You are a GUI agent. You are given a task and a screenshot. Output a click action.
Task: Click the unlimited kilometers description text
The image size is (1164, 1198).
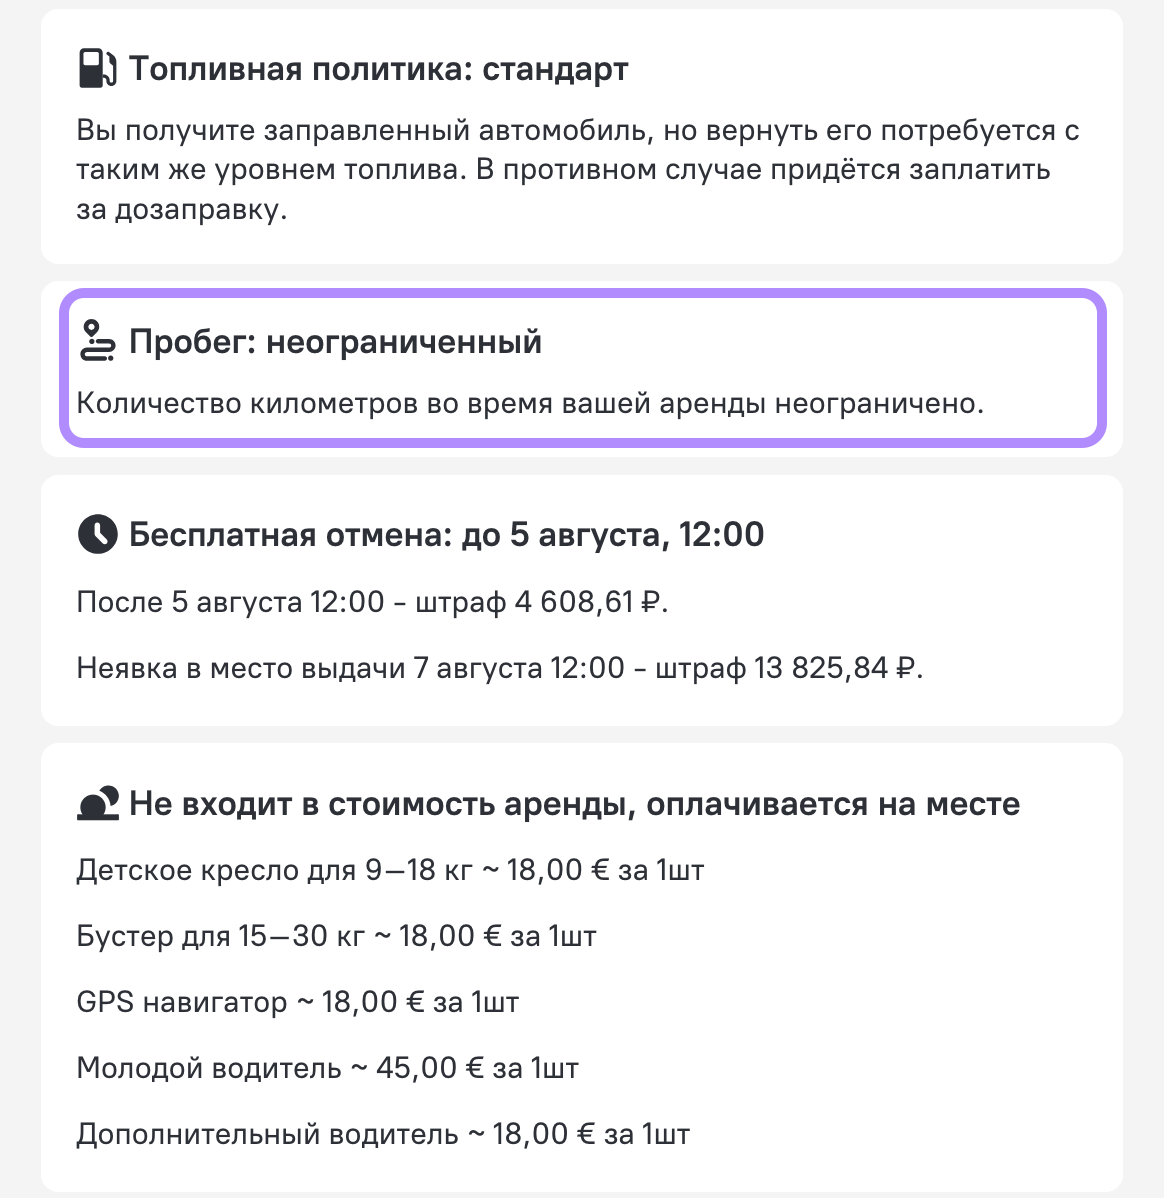[x=530, y=403]
